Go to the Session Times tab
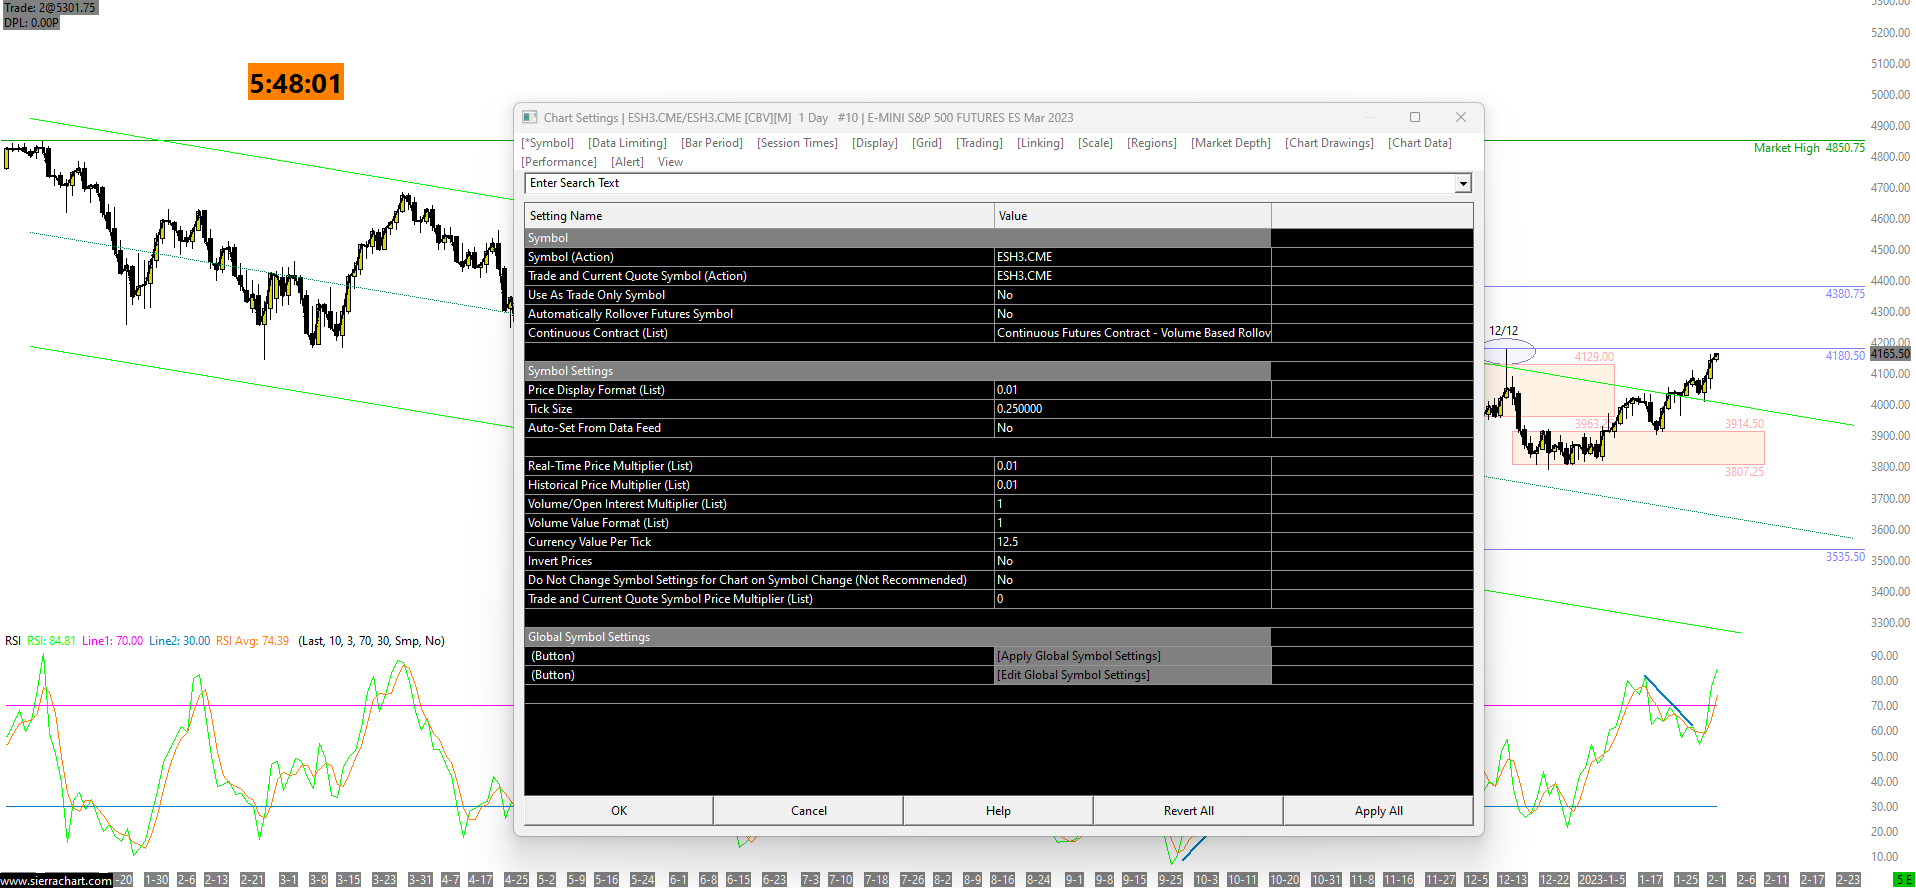Screen dimensions: 1916x888 [797, 143]
